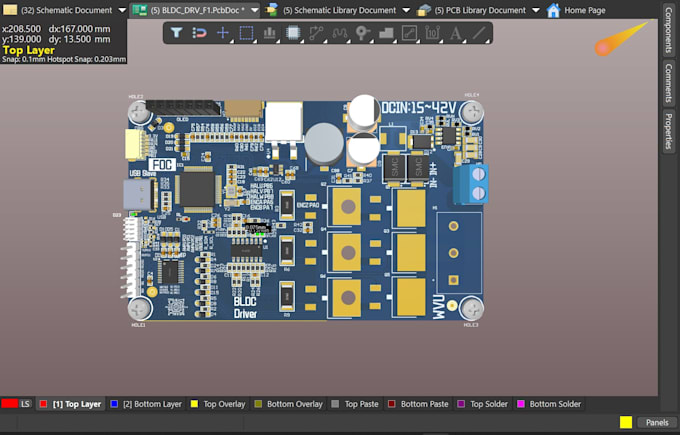Click the PCB document tab icon
The image size is (680, 435).
click(x=139, y=10)
